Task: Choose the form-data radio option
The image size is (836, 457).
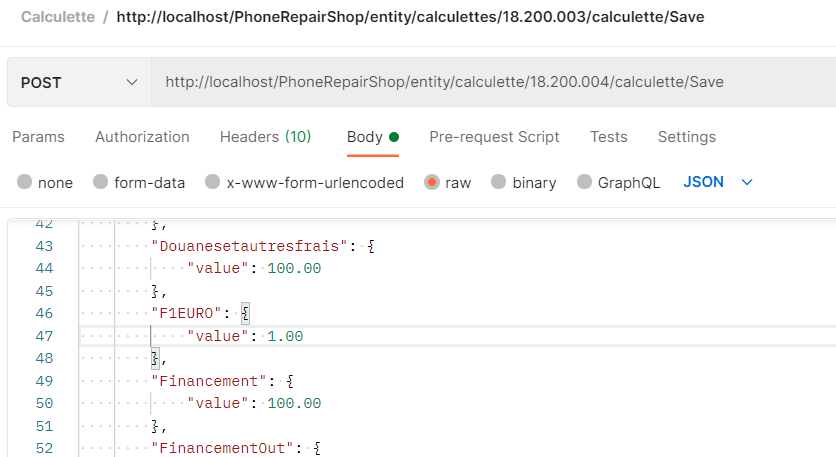Action: coord(100,182)
